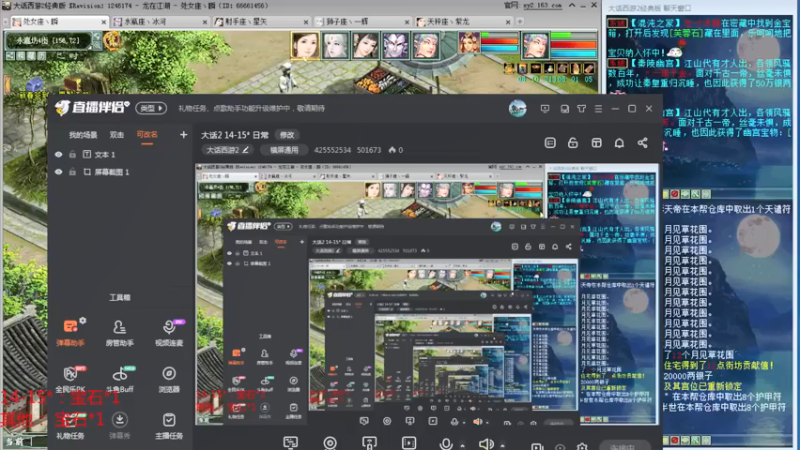Switch to game tab 天秤座丶紫龙
This screenshot has height=450, width=800.
tap(463, 21)
